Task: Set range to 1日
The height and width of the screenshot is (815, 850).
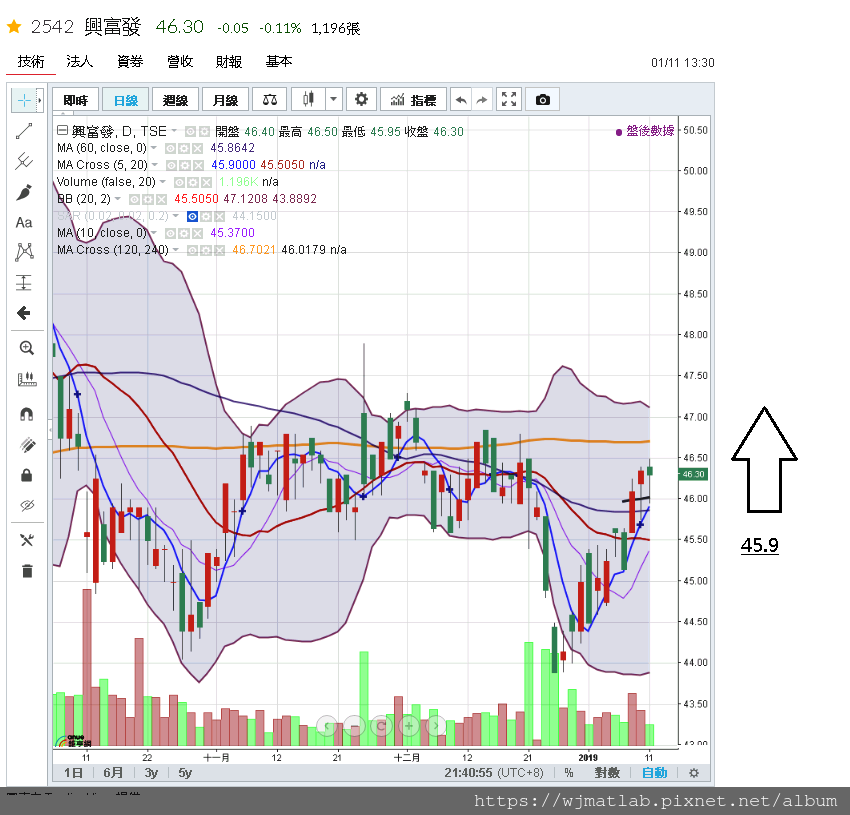Action: pos(74,773)
